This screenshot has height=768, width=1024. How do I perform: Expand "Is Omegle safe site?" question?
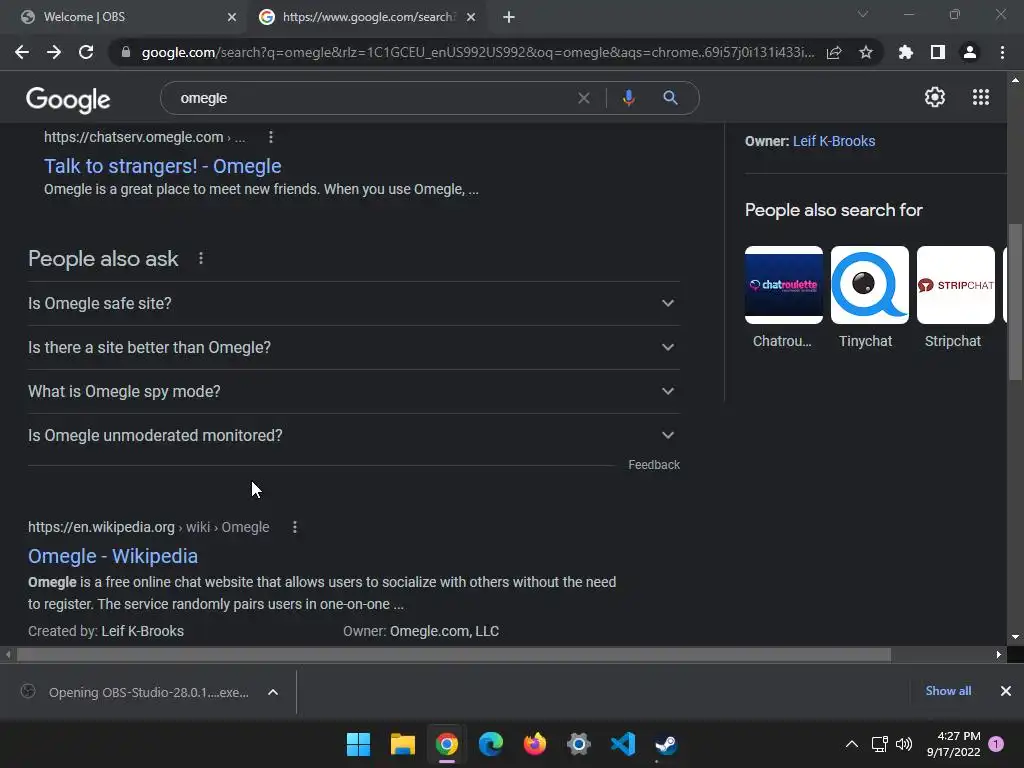354,304
